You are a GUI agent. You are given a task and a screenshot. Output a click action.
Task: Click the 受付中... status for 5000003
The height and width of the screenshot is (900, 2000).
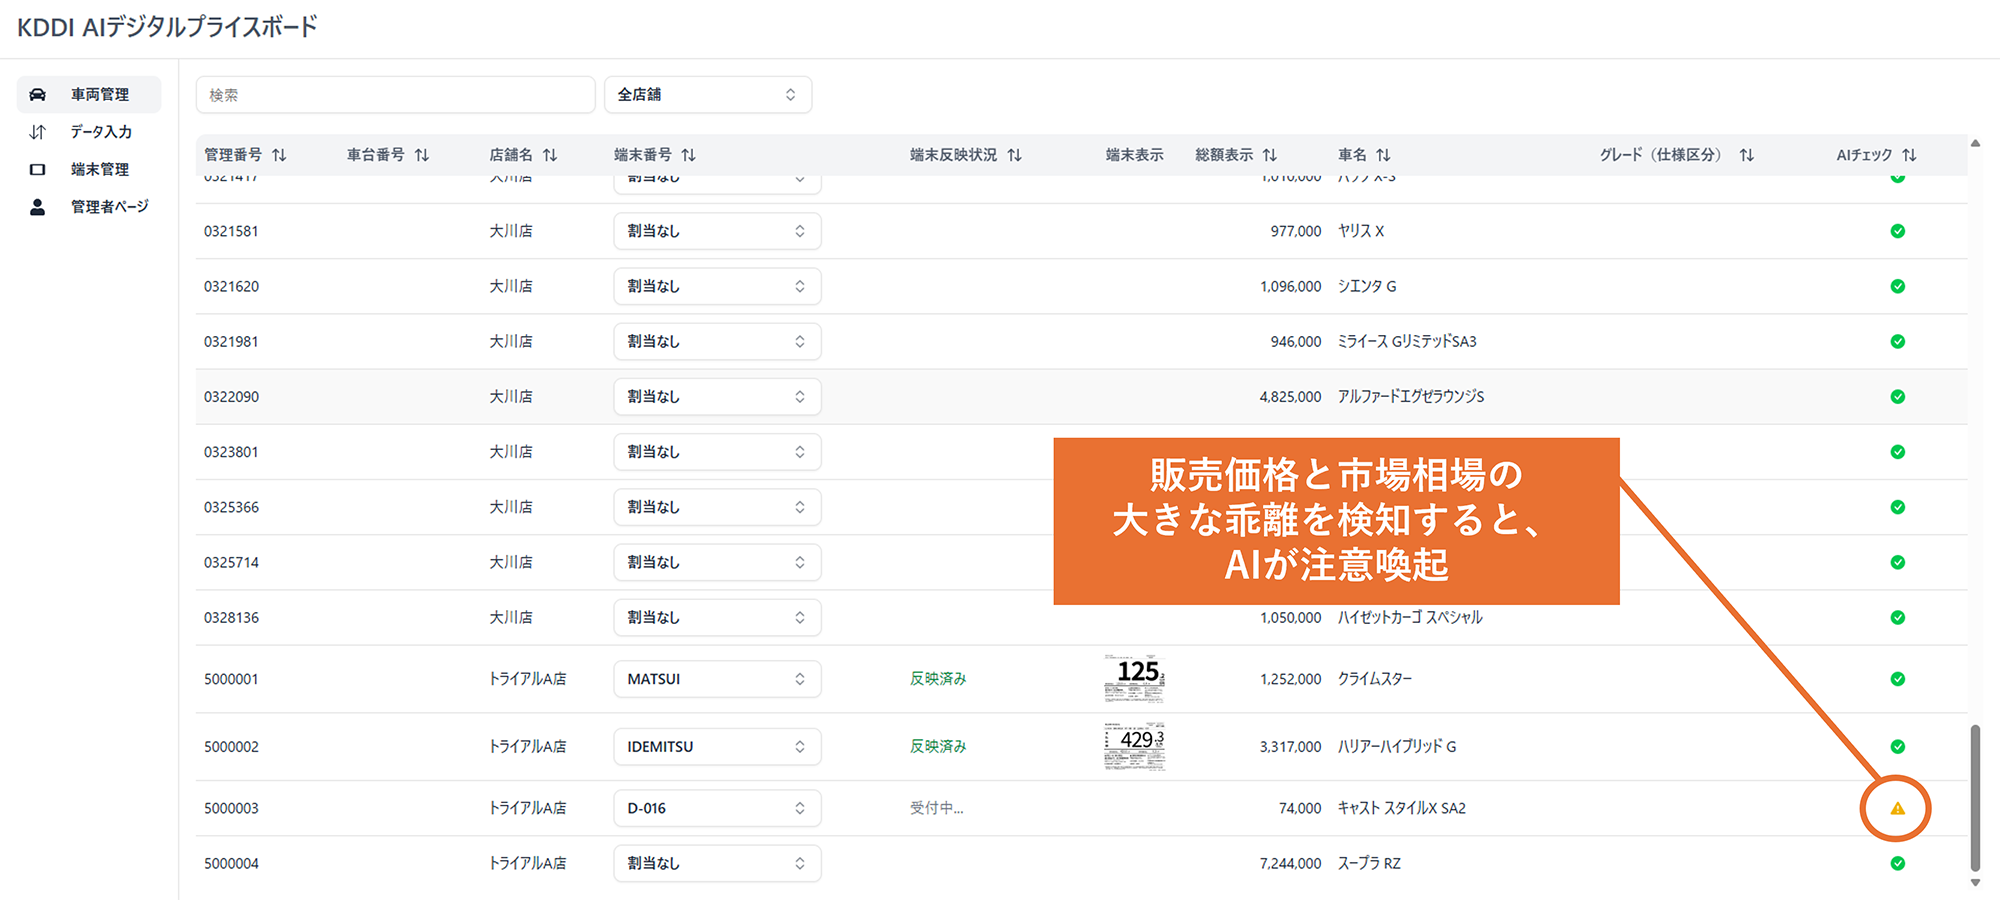pyautogui.click(x=936, y=808)
